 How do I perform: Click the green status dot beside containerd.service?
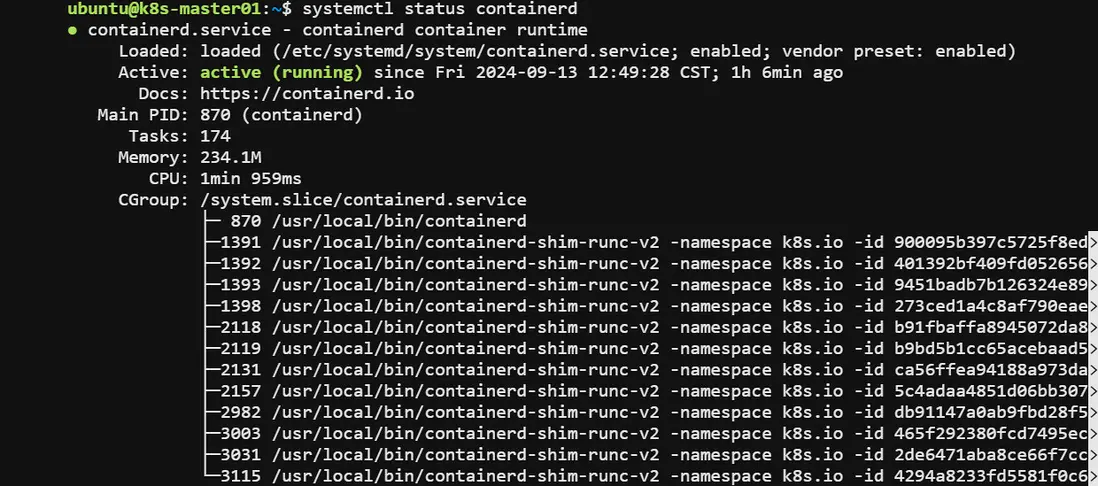[74, 30]
